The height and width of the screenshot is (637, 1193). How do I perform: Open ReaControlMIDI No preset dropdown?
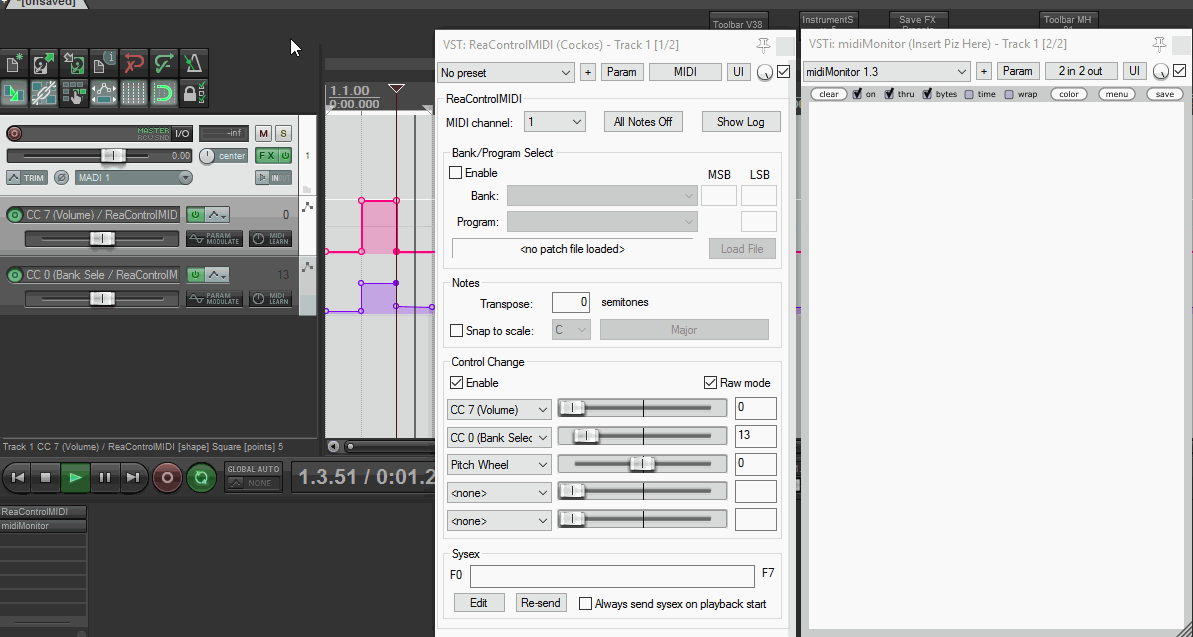coord(506,72)
